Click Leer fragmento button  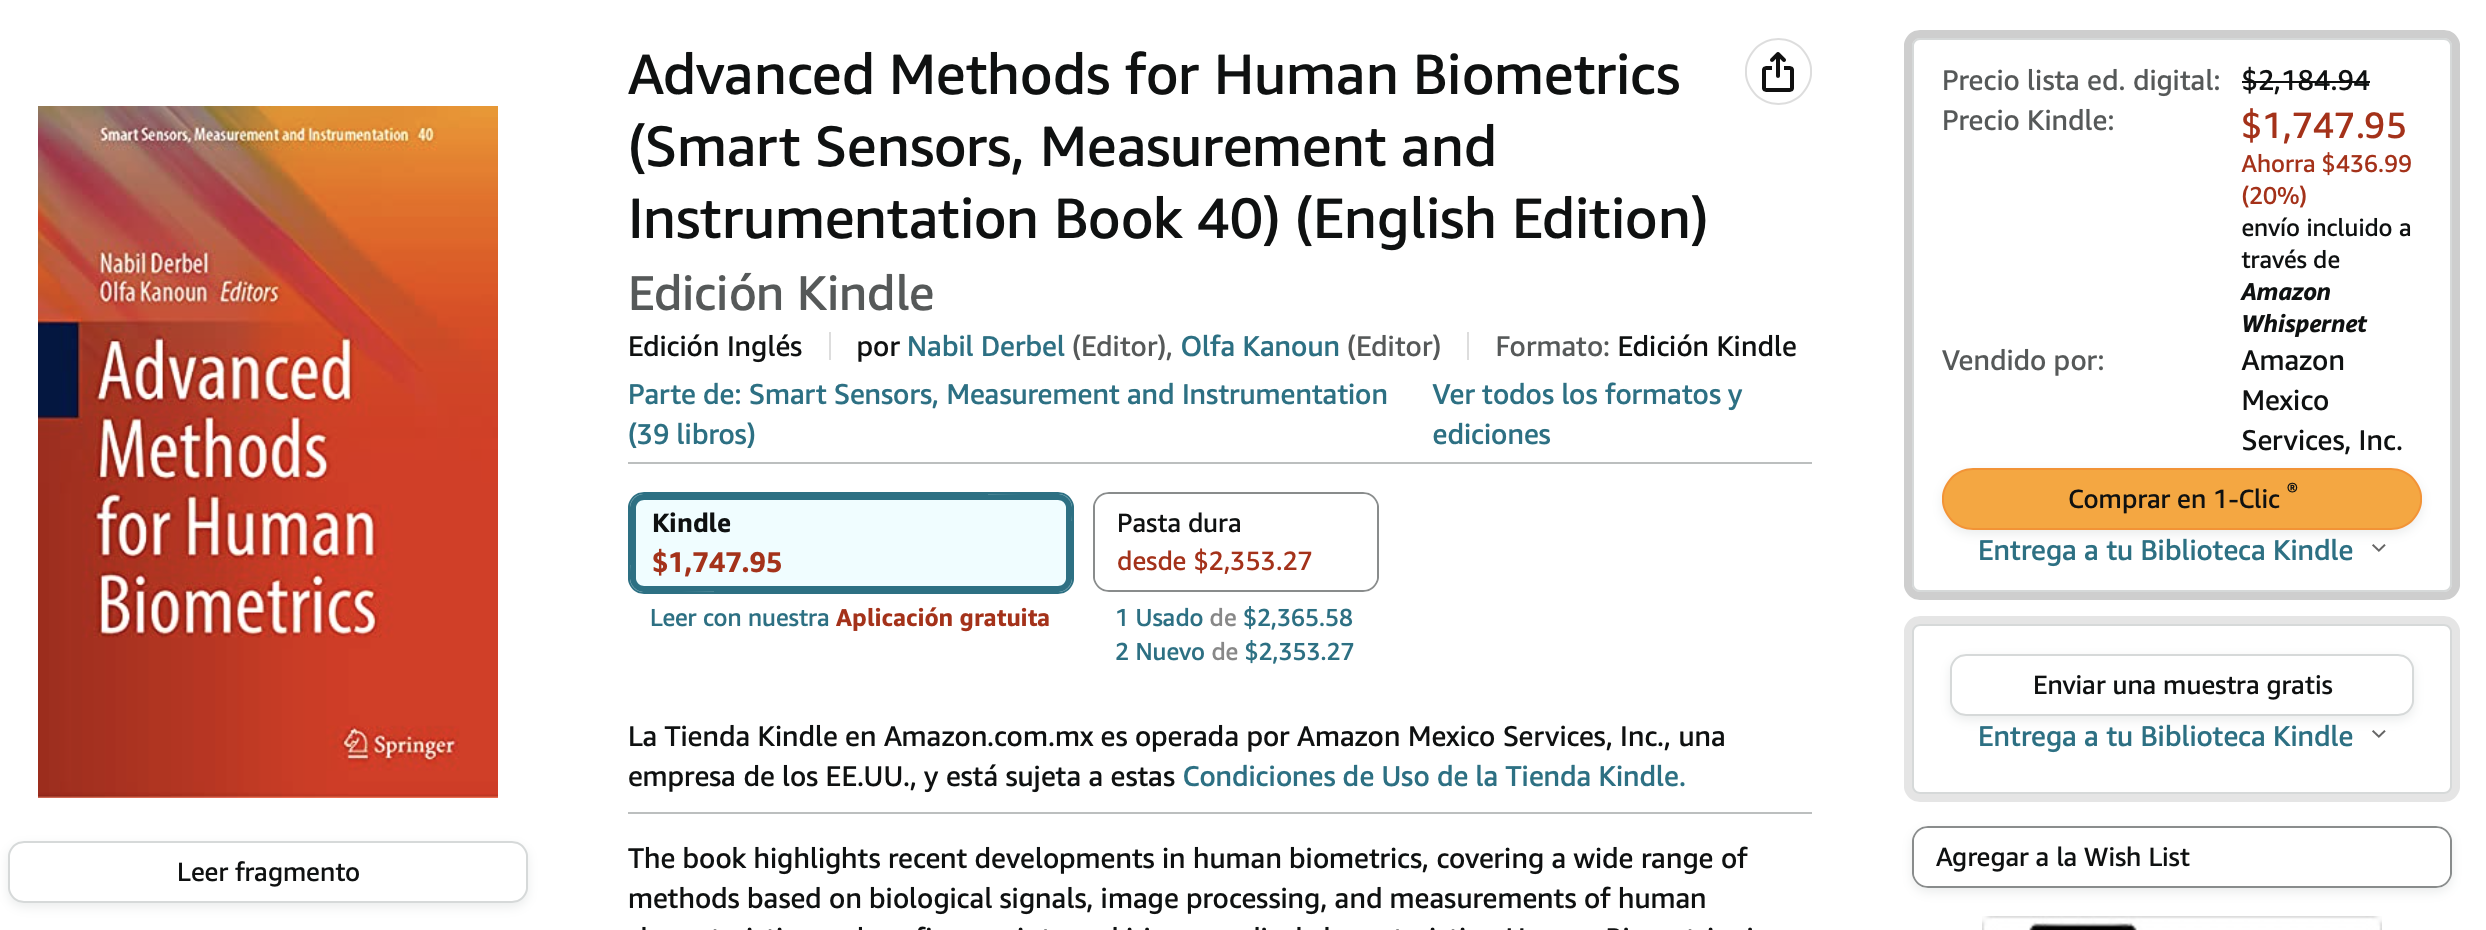tap(268, 872)
